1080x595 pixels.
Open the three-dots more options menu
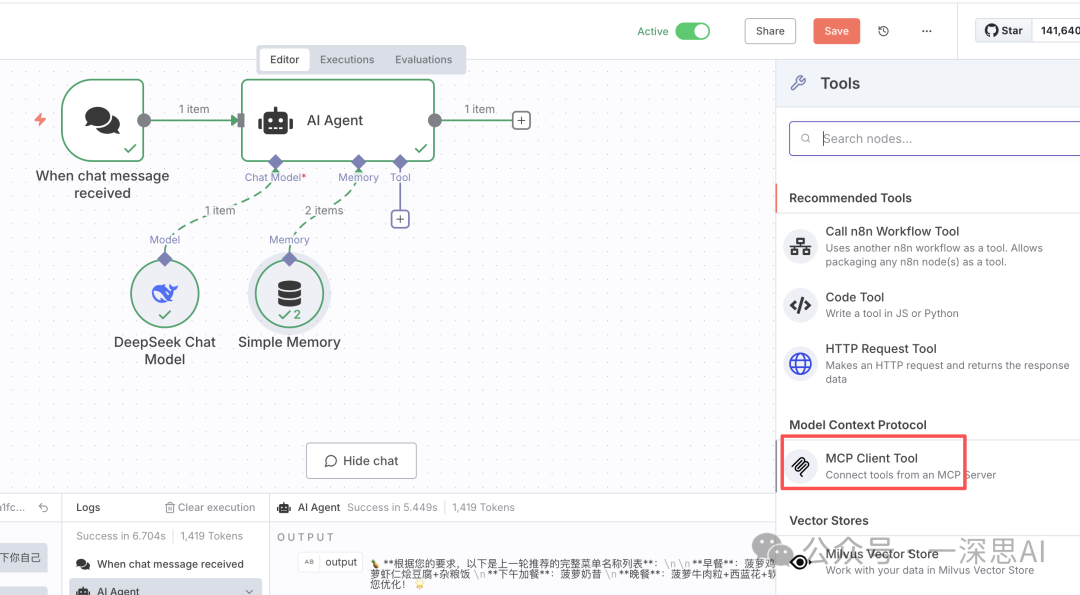pos(927,31)
